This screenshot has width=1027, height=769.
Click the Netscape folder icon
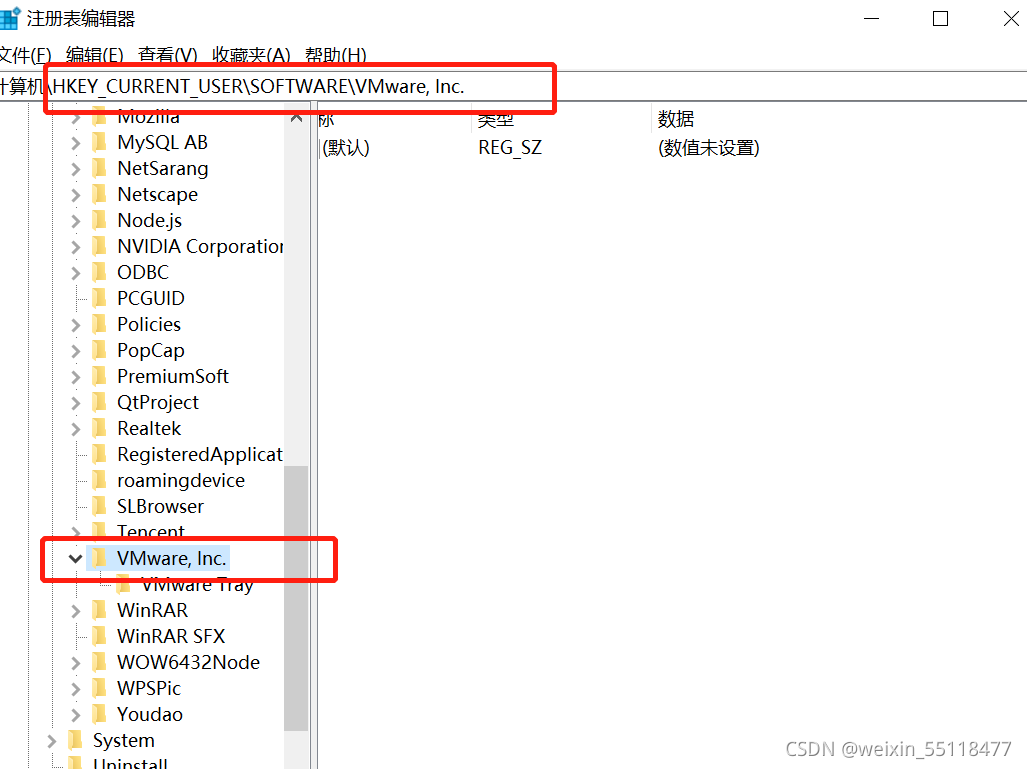(x=100, y=195)
